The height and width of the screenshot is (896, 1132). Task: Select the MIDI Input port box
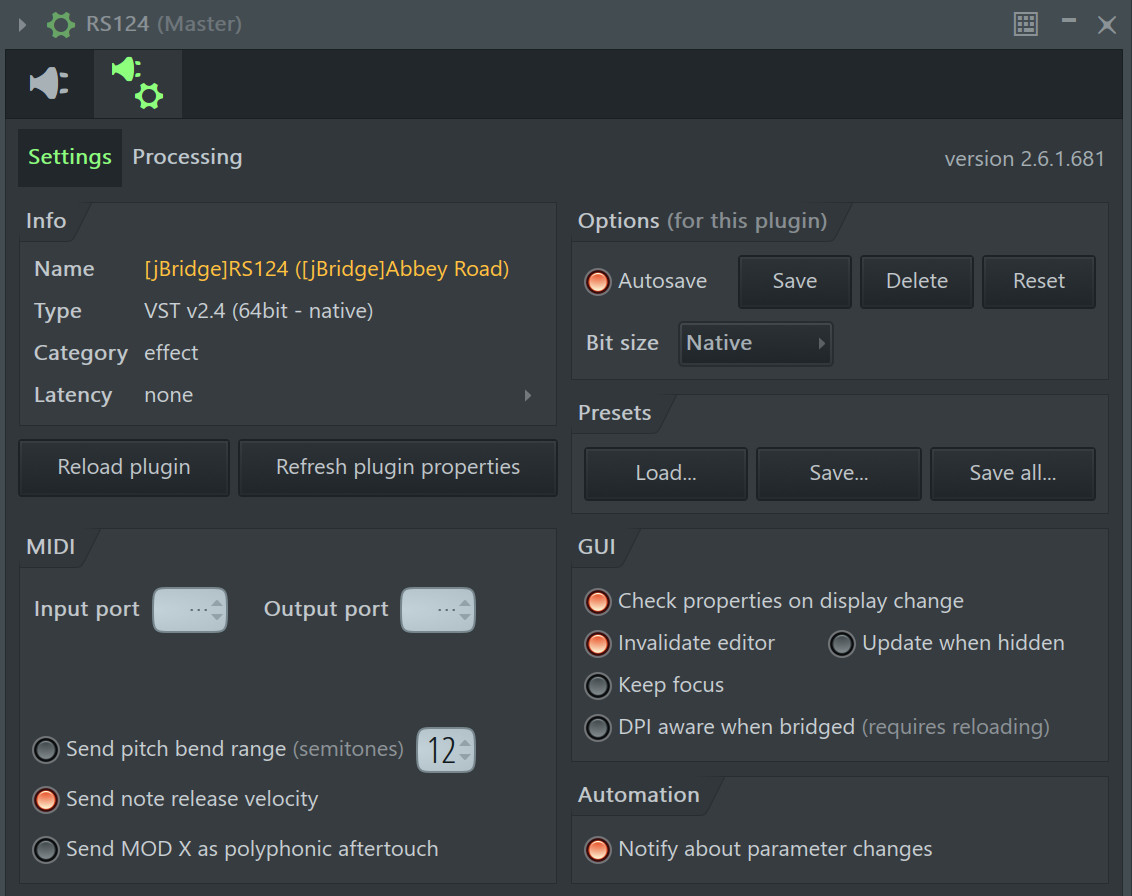coord(190,610)
